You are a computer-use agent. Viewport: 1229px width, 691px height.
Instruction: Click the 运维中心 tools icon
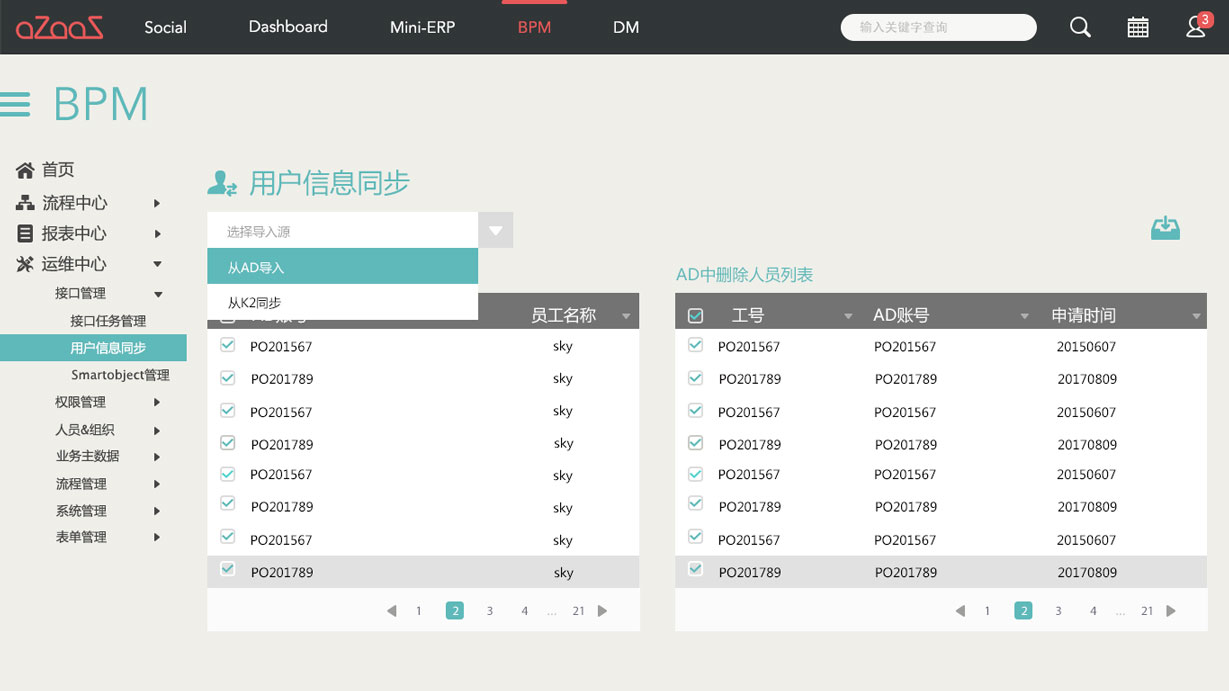coord(25,264)
